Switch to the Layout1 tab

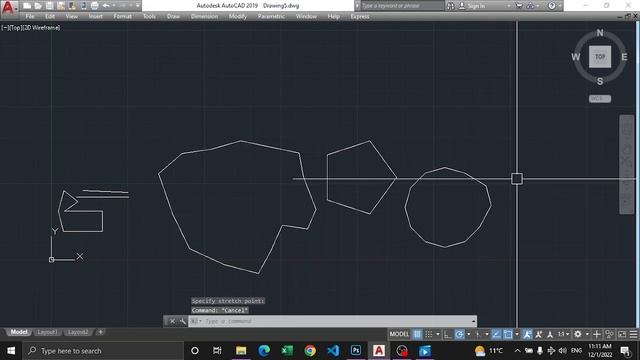tap(47, 332)
